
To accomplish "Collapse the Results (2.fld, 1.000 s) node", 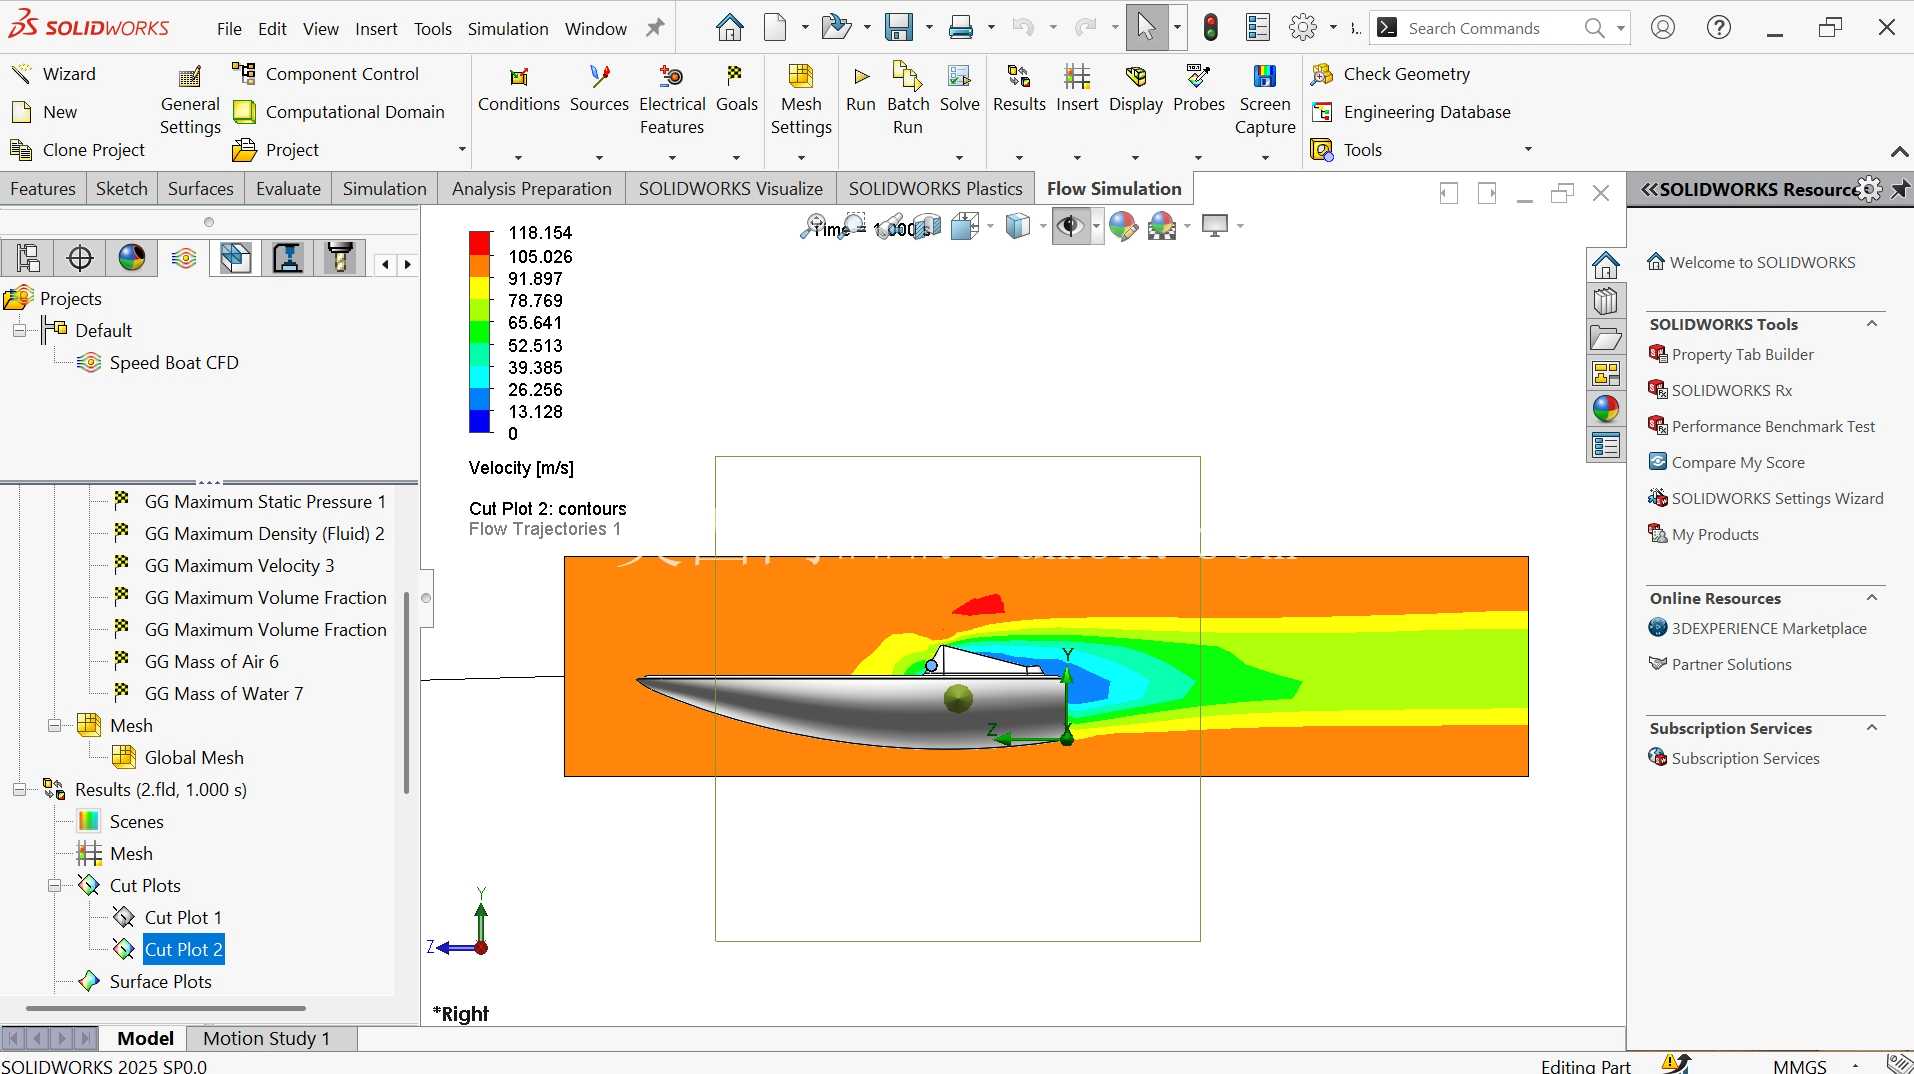I will click(19, 790).
